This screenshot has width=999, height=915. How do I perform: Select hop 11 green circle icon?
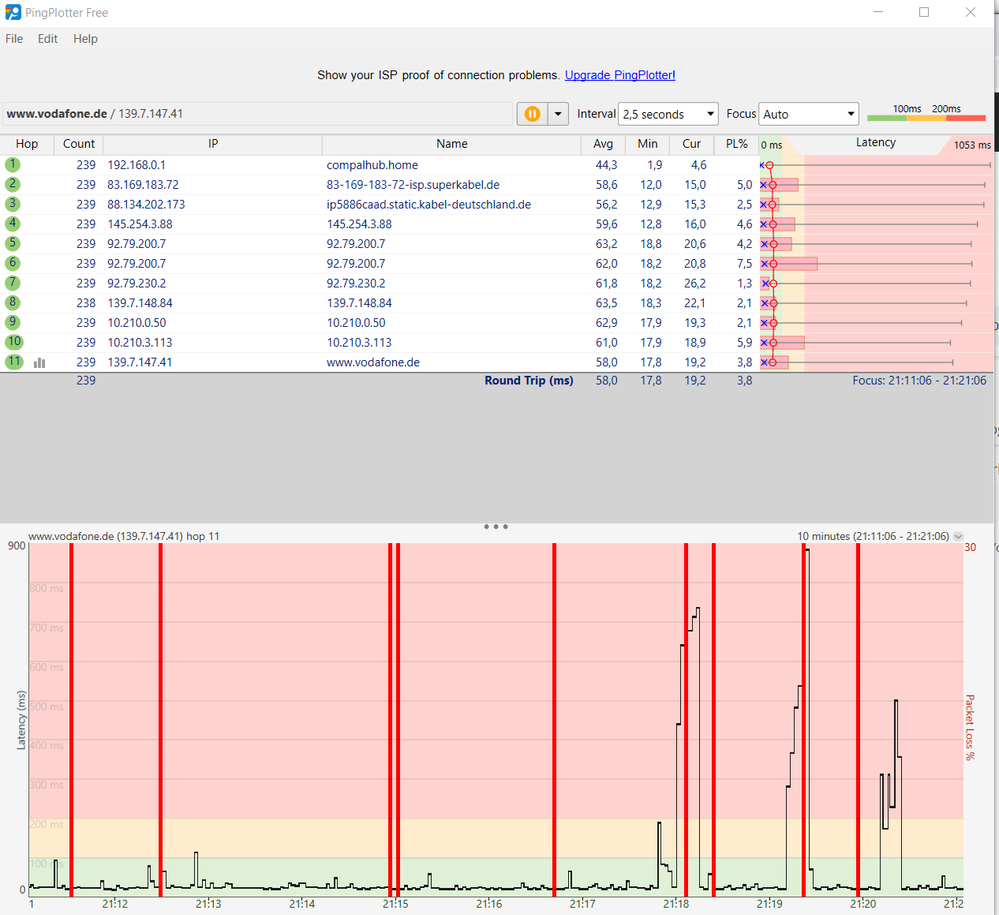pos(14,362)
